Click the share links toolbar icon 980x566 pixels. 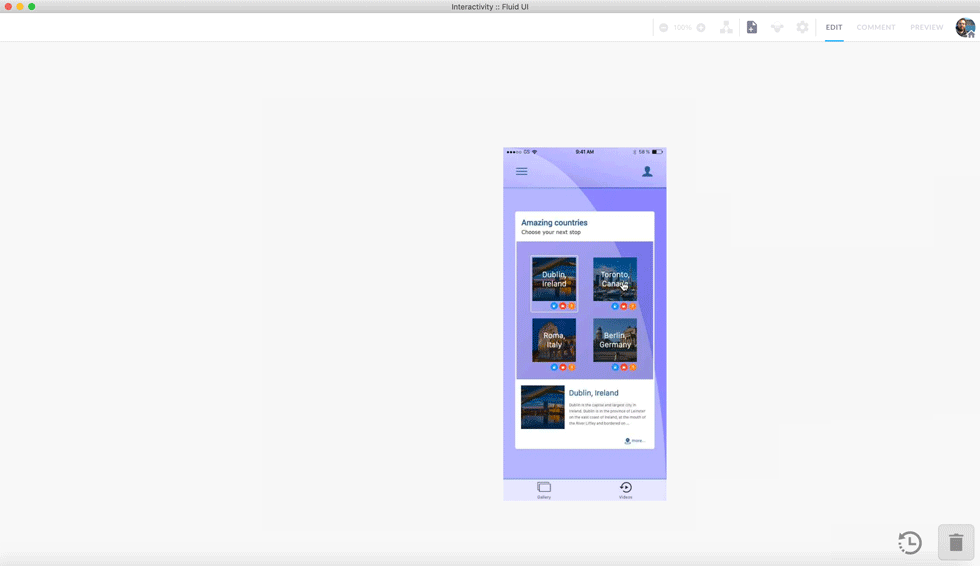tap(777, 28)
